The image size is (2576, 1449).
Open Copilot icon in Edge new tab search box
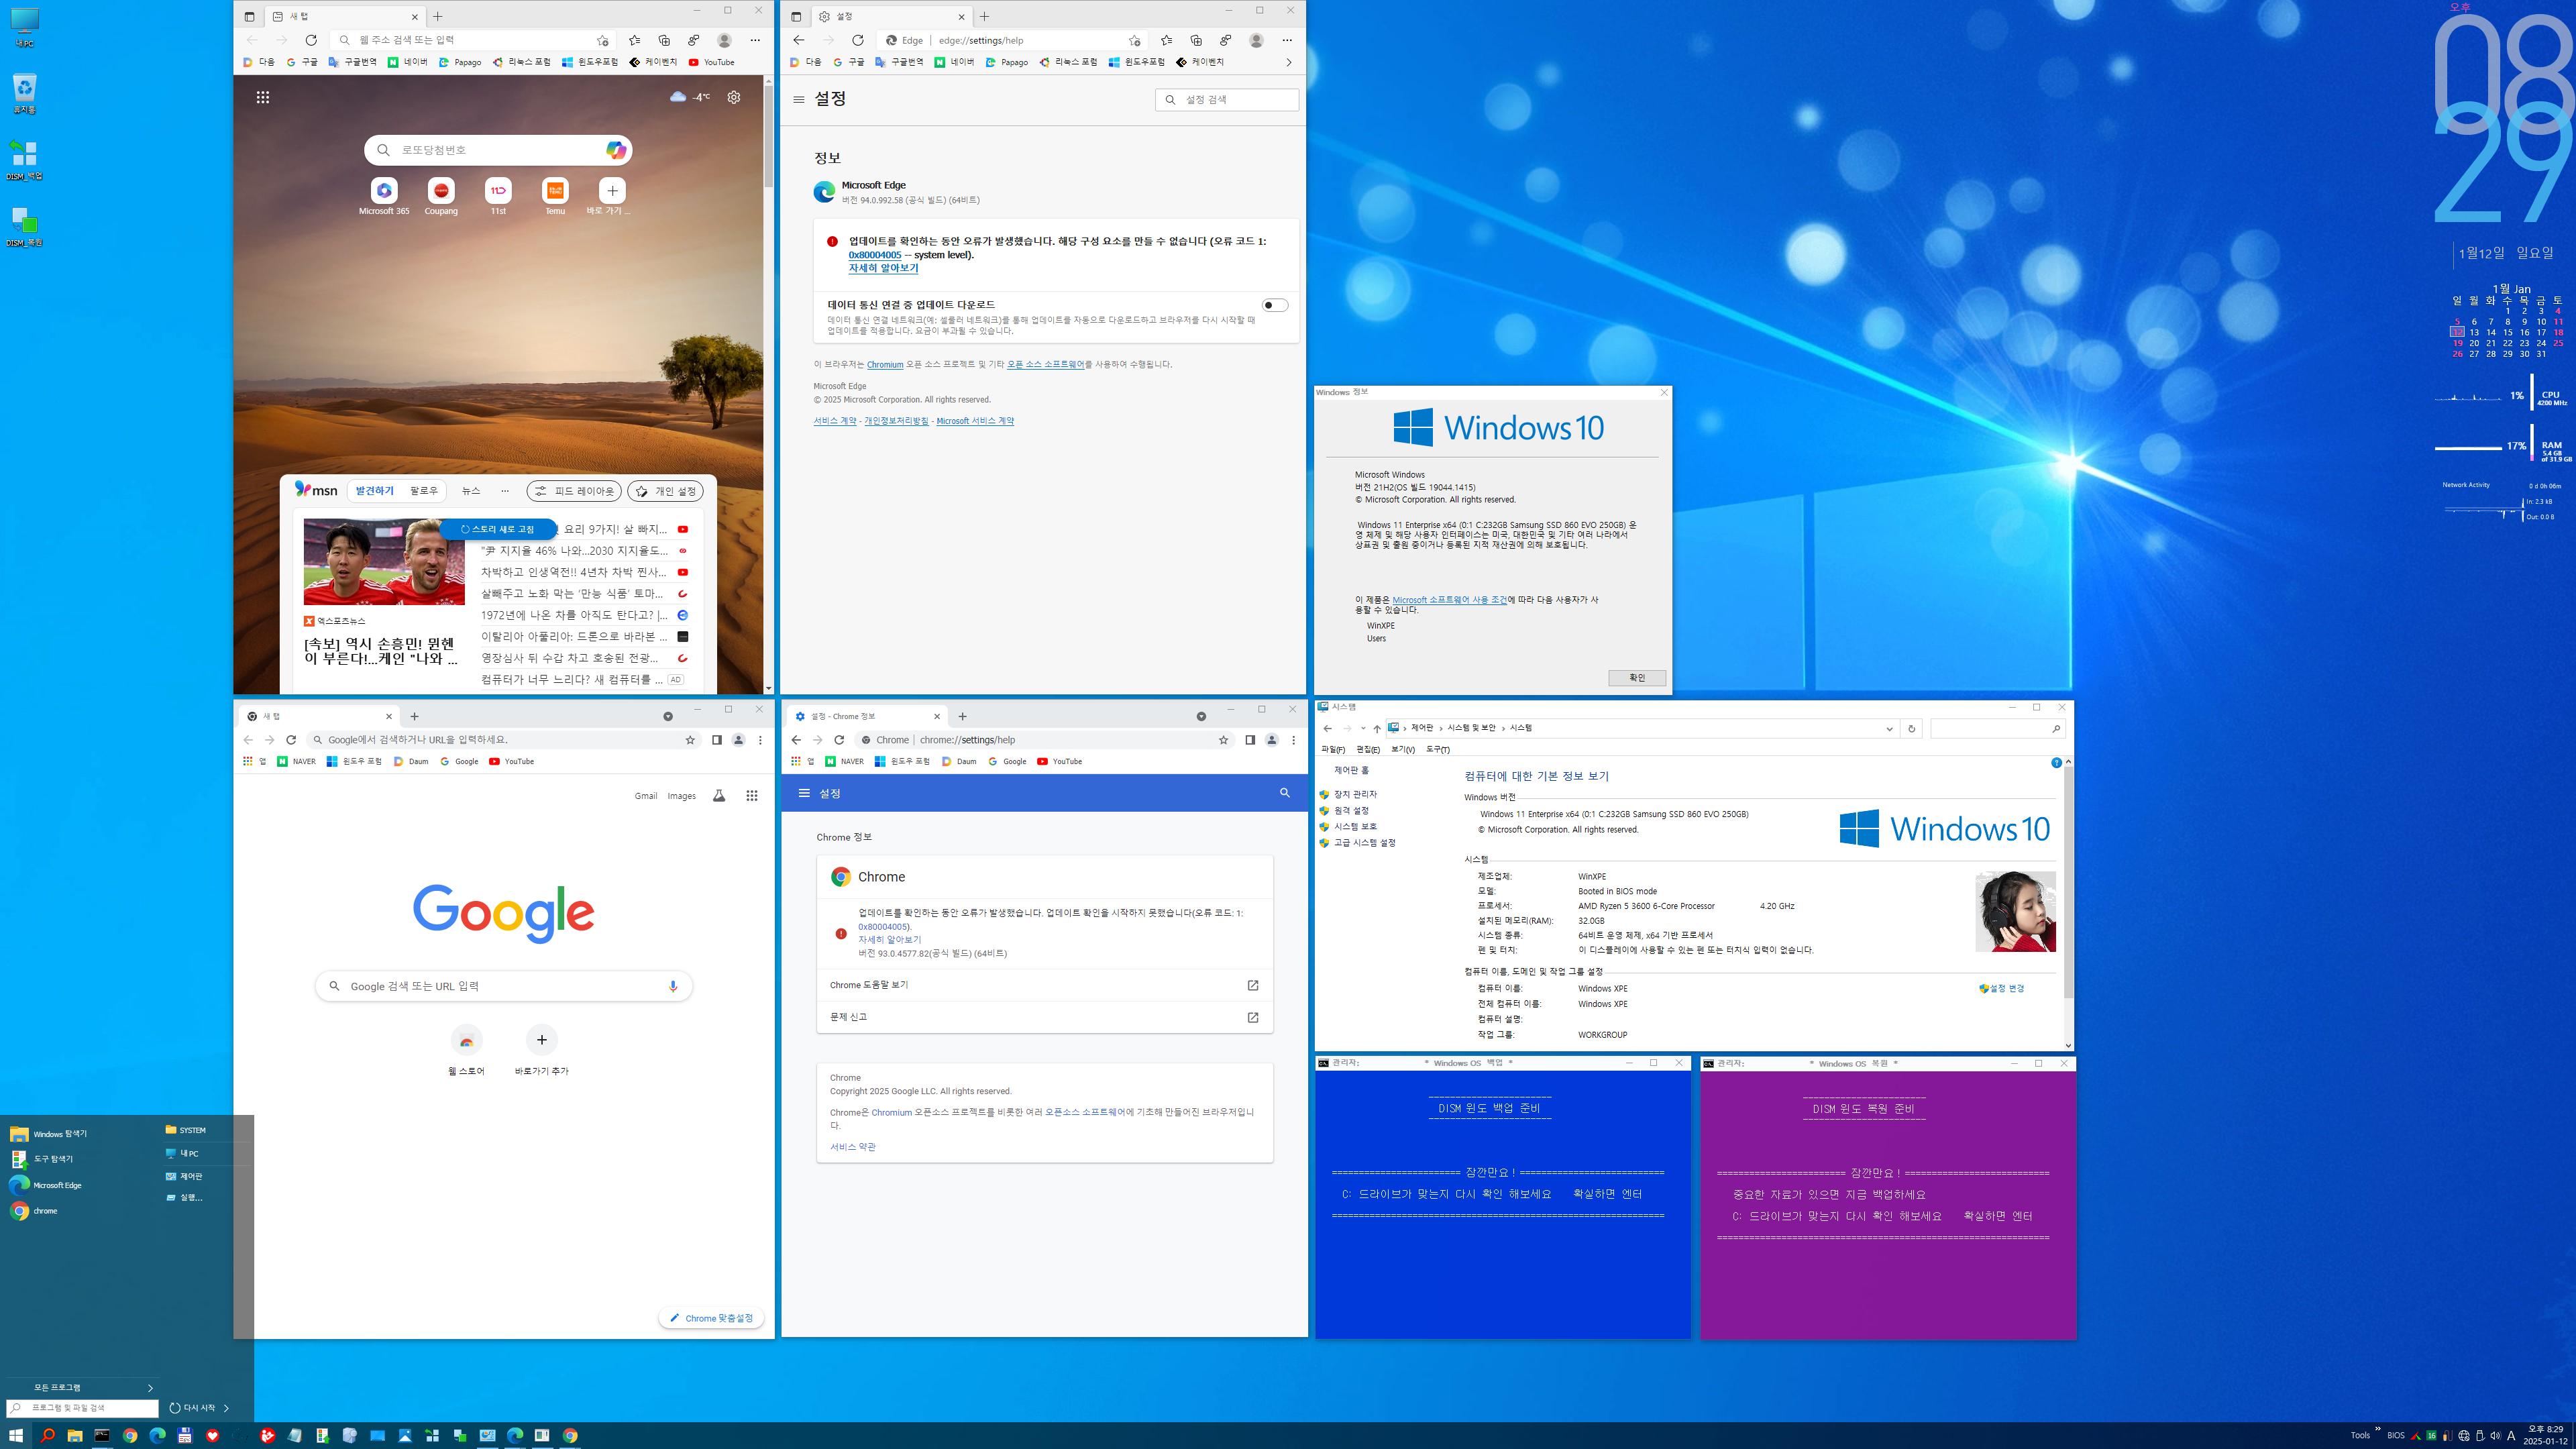coord(616,150)
